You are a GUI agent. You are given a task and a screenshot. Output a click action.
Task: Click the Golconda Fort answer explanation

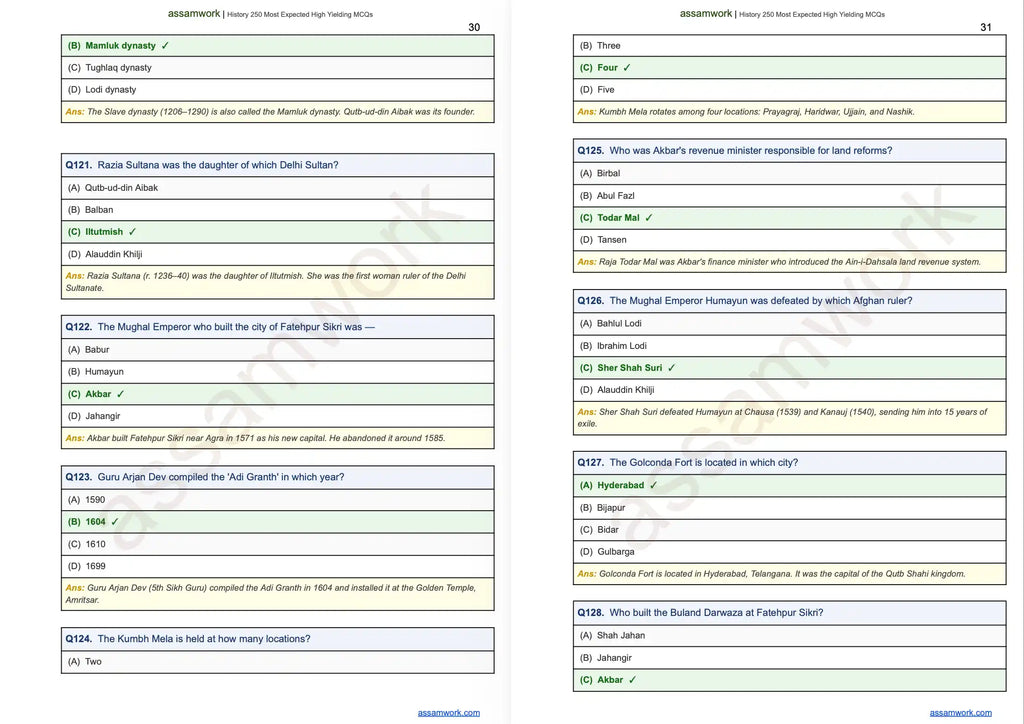pos(790,574)
